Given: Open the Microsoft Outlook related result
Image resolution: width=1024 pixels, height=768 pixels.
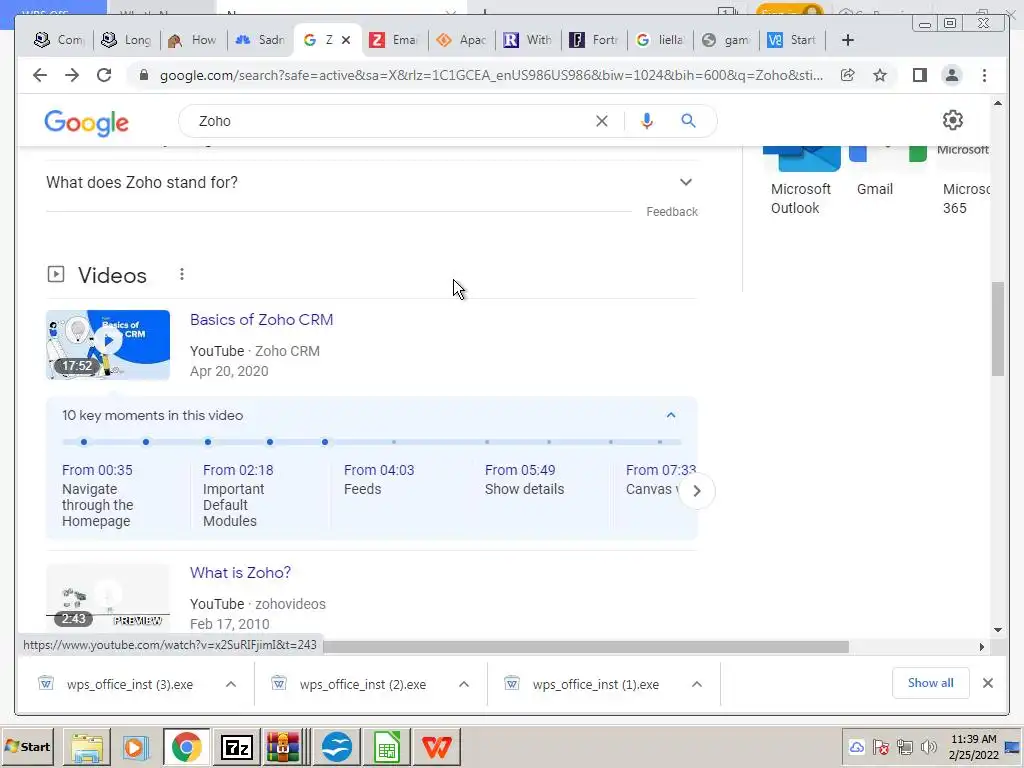Looking at the screenshot, I should (801, 180).
